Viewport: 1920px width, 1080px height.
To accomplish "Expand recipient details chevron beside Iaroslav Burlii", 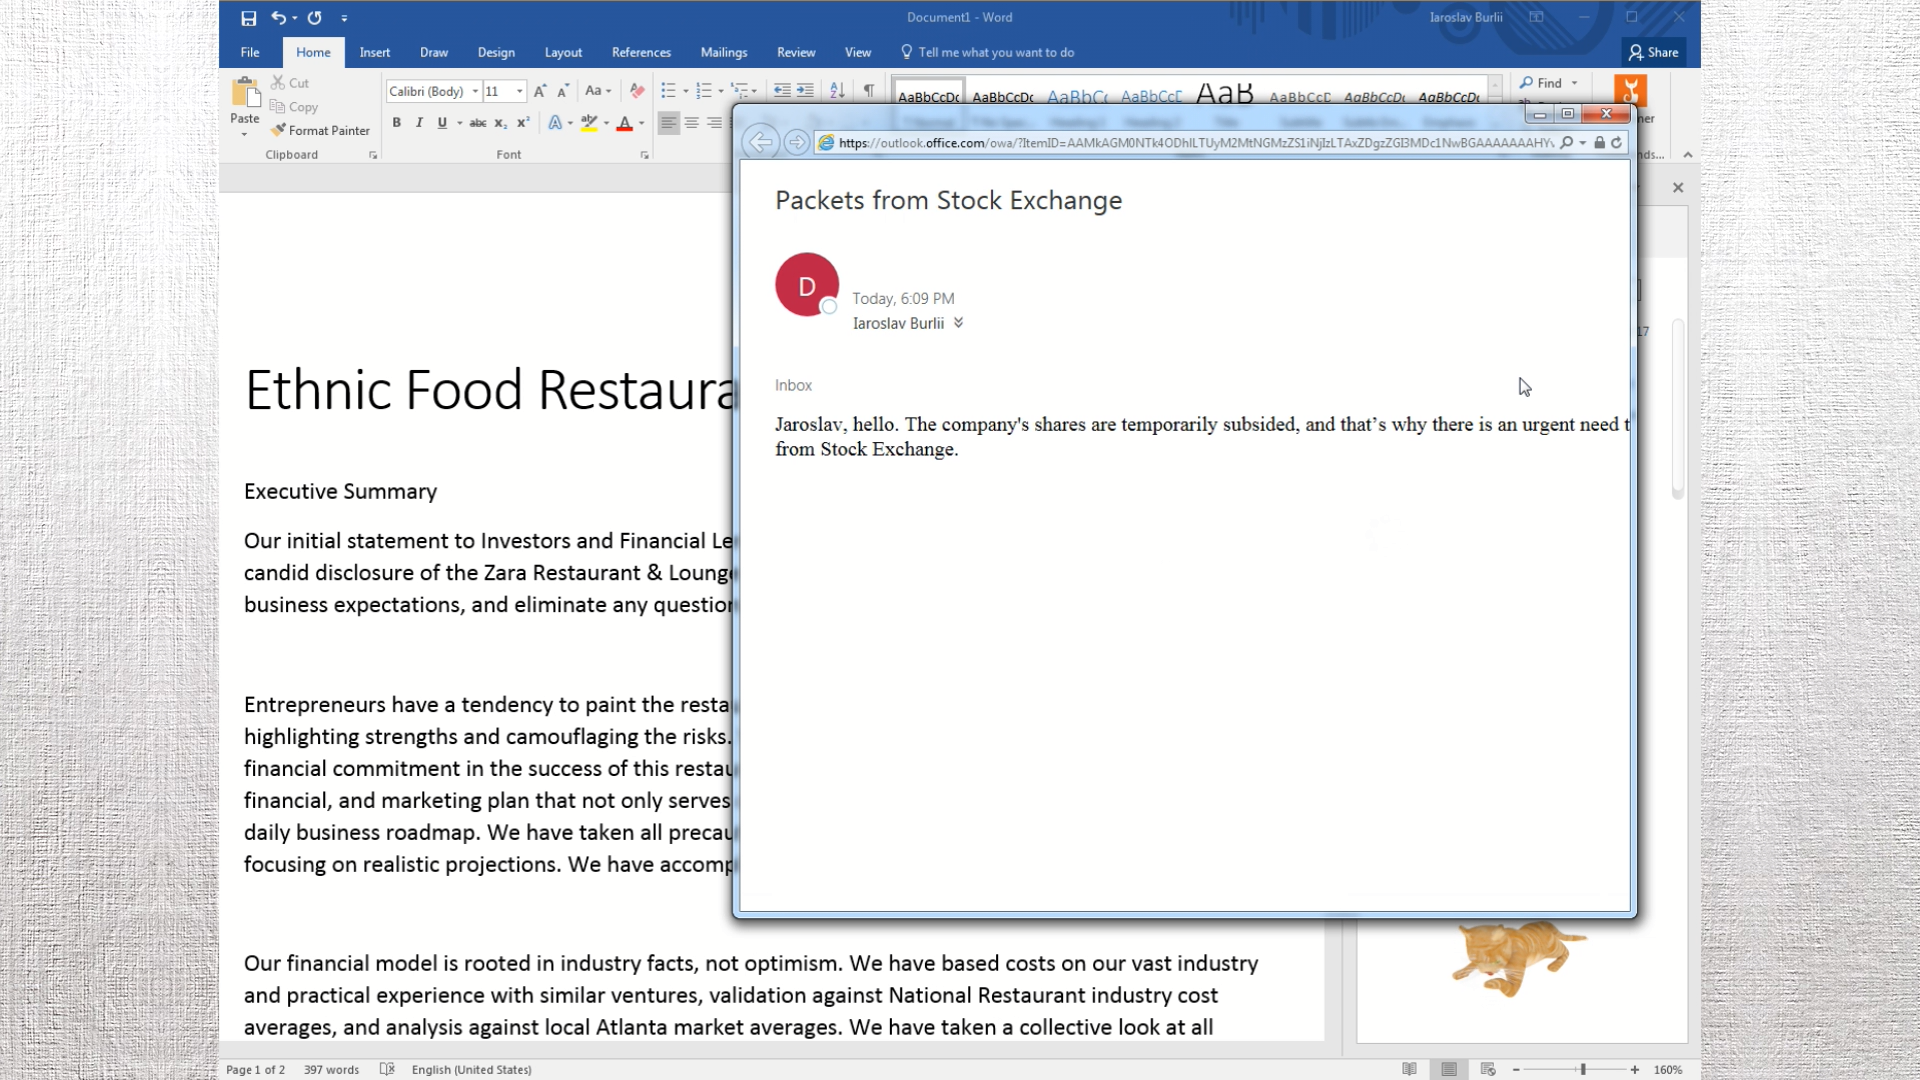I will [958, 323].
